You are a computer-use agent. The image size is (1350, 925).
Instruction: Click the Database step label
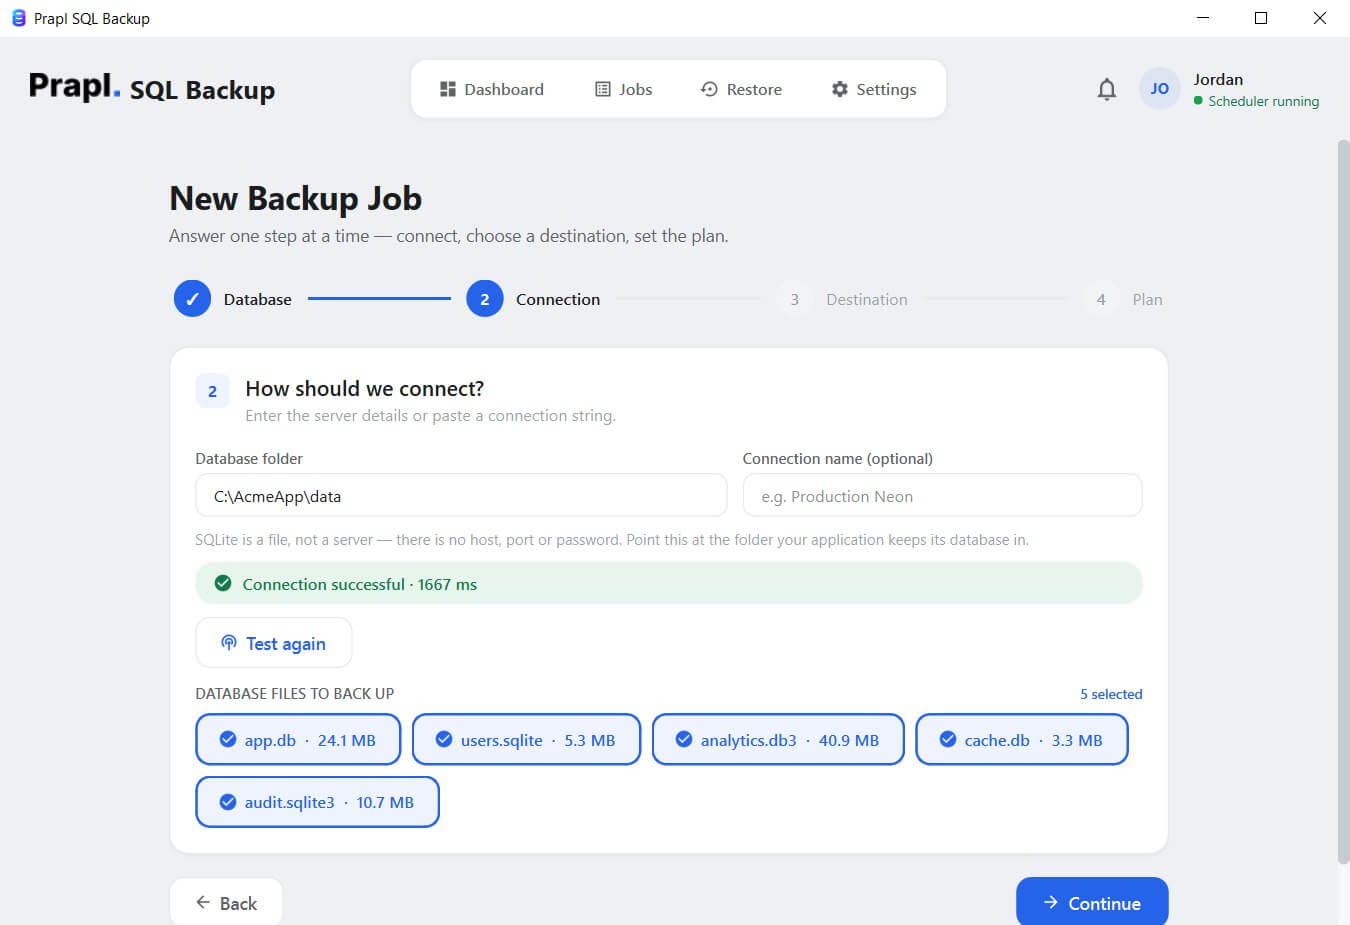tap(257, 299)
